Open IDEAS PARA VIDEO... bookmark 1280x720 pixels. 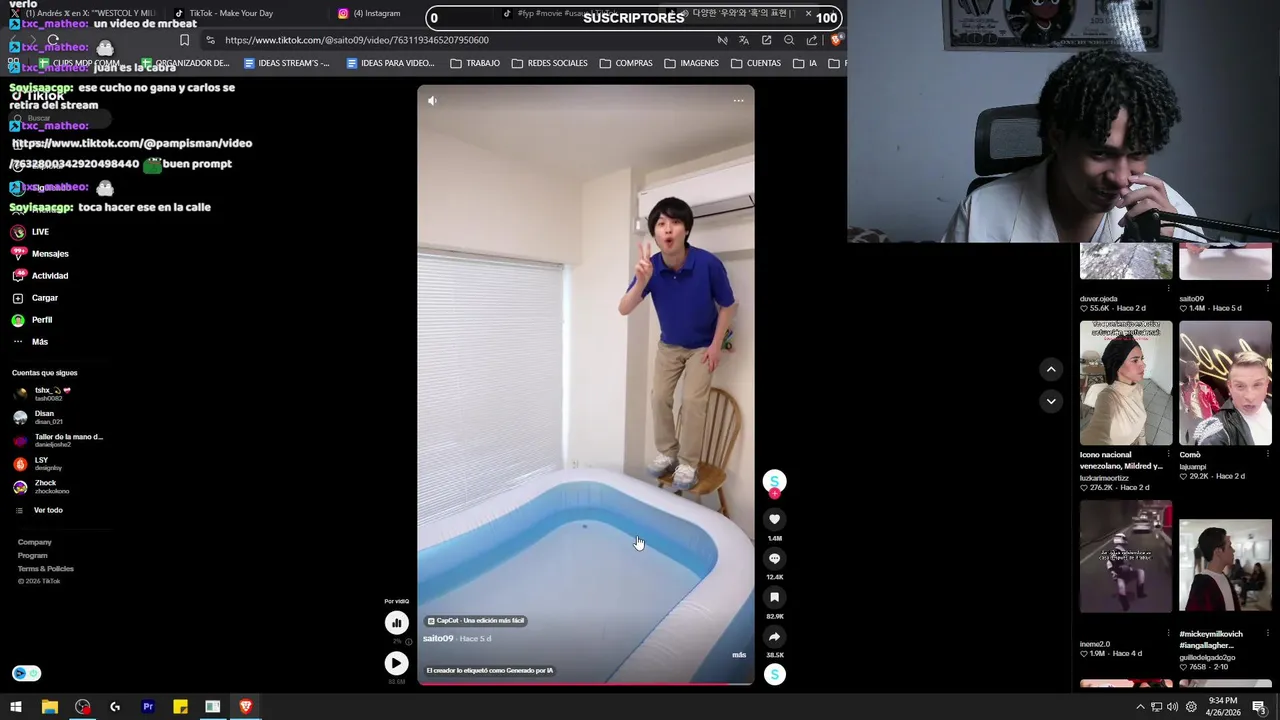pos(390,63)
